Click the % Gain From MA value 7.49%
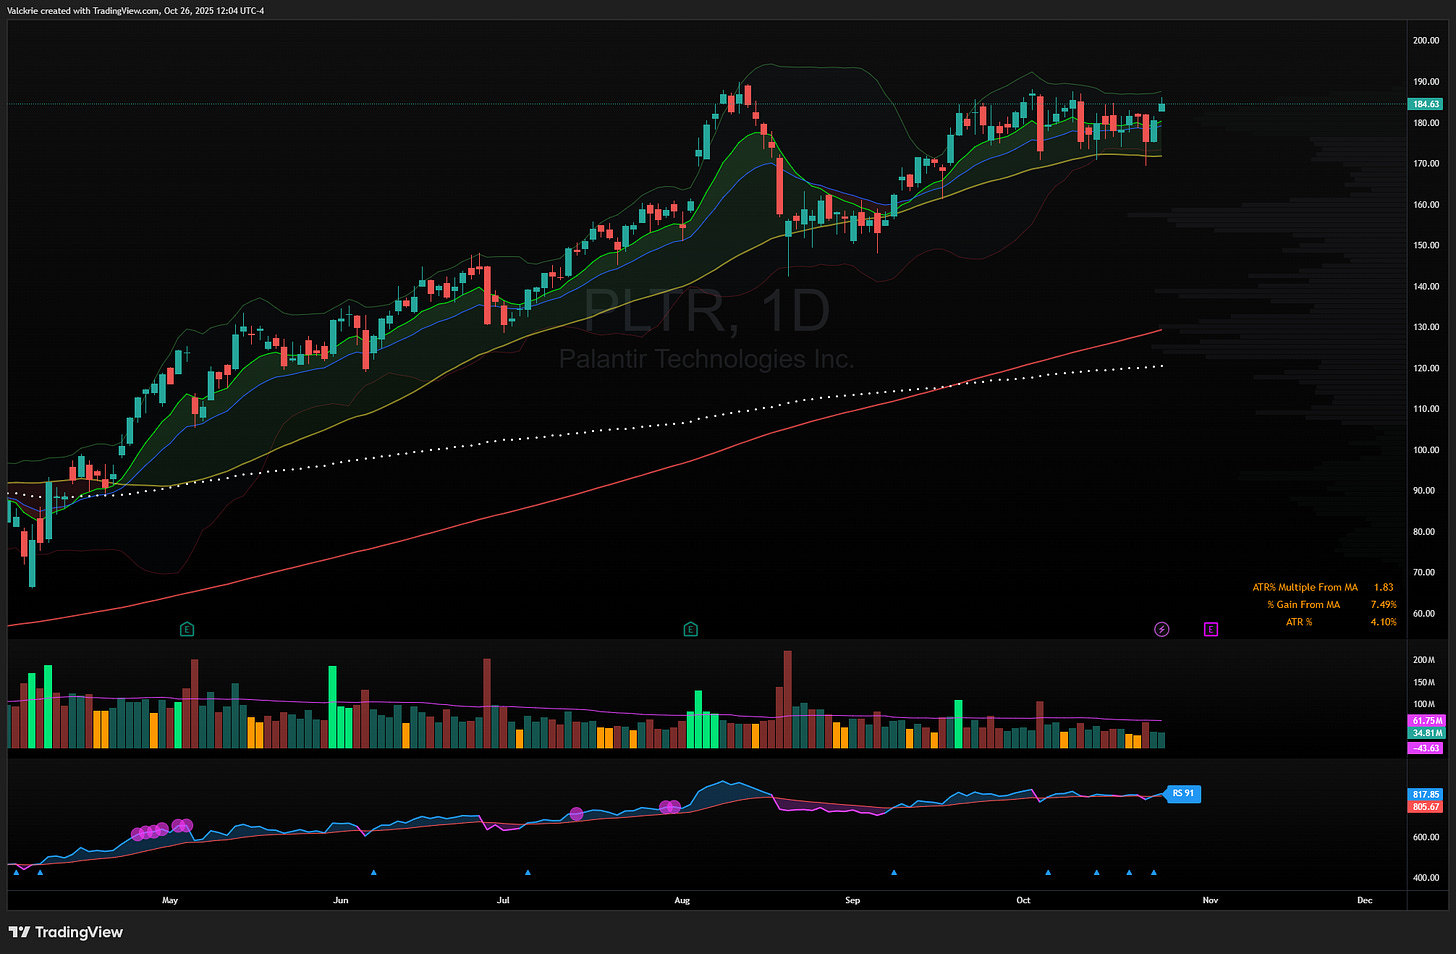This screenshot has height=954, width=1456. tap(1383, 604)
